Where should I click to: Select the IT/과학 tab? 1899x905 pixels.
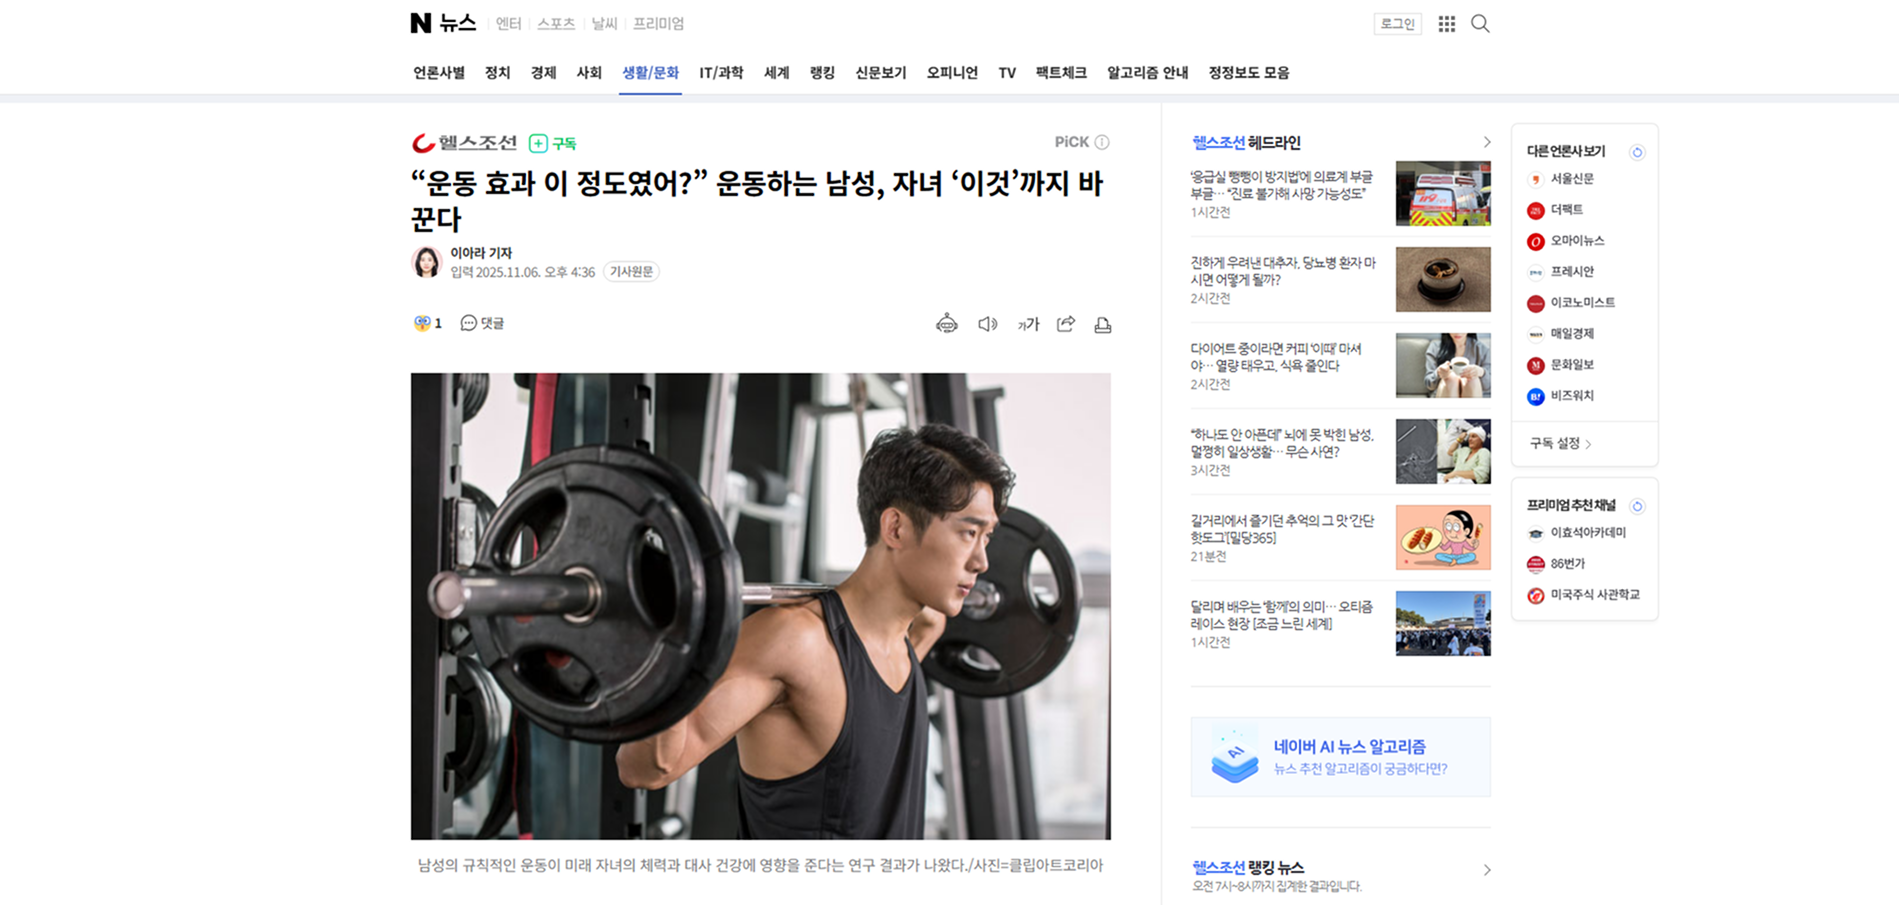click(721, 73)
